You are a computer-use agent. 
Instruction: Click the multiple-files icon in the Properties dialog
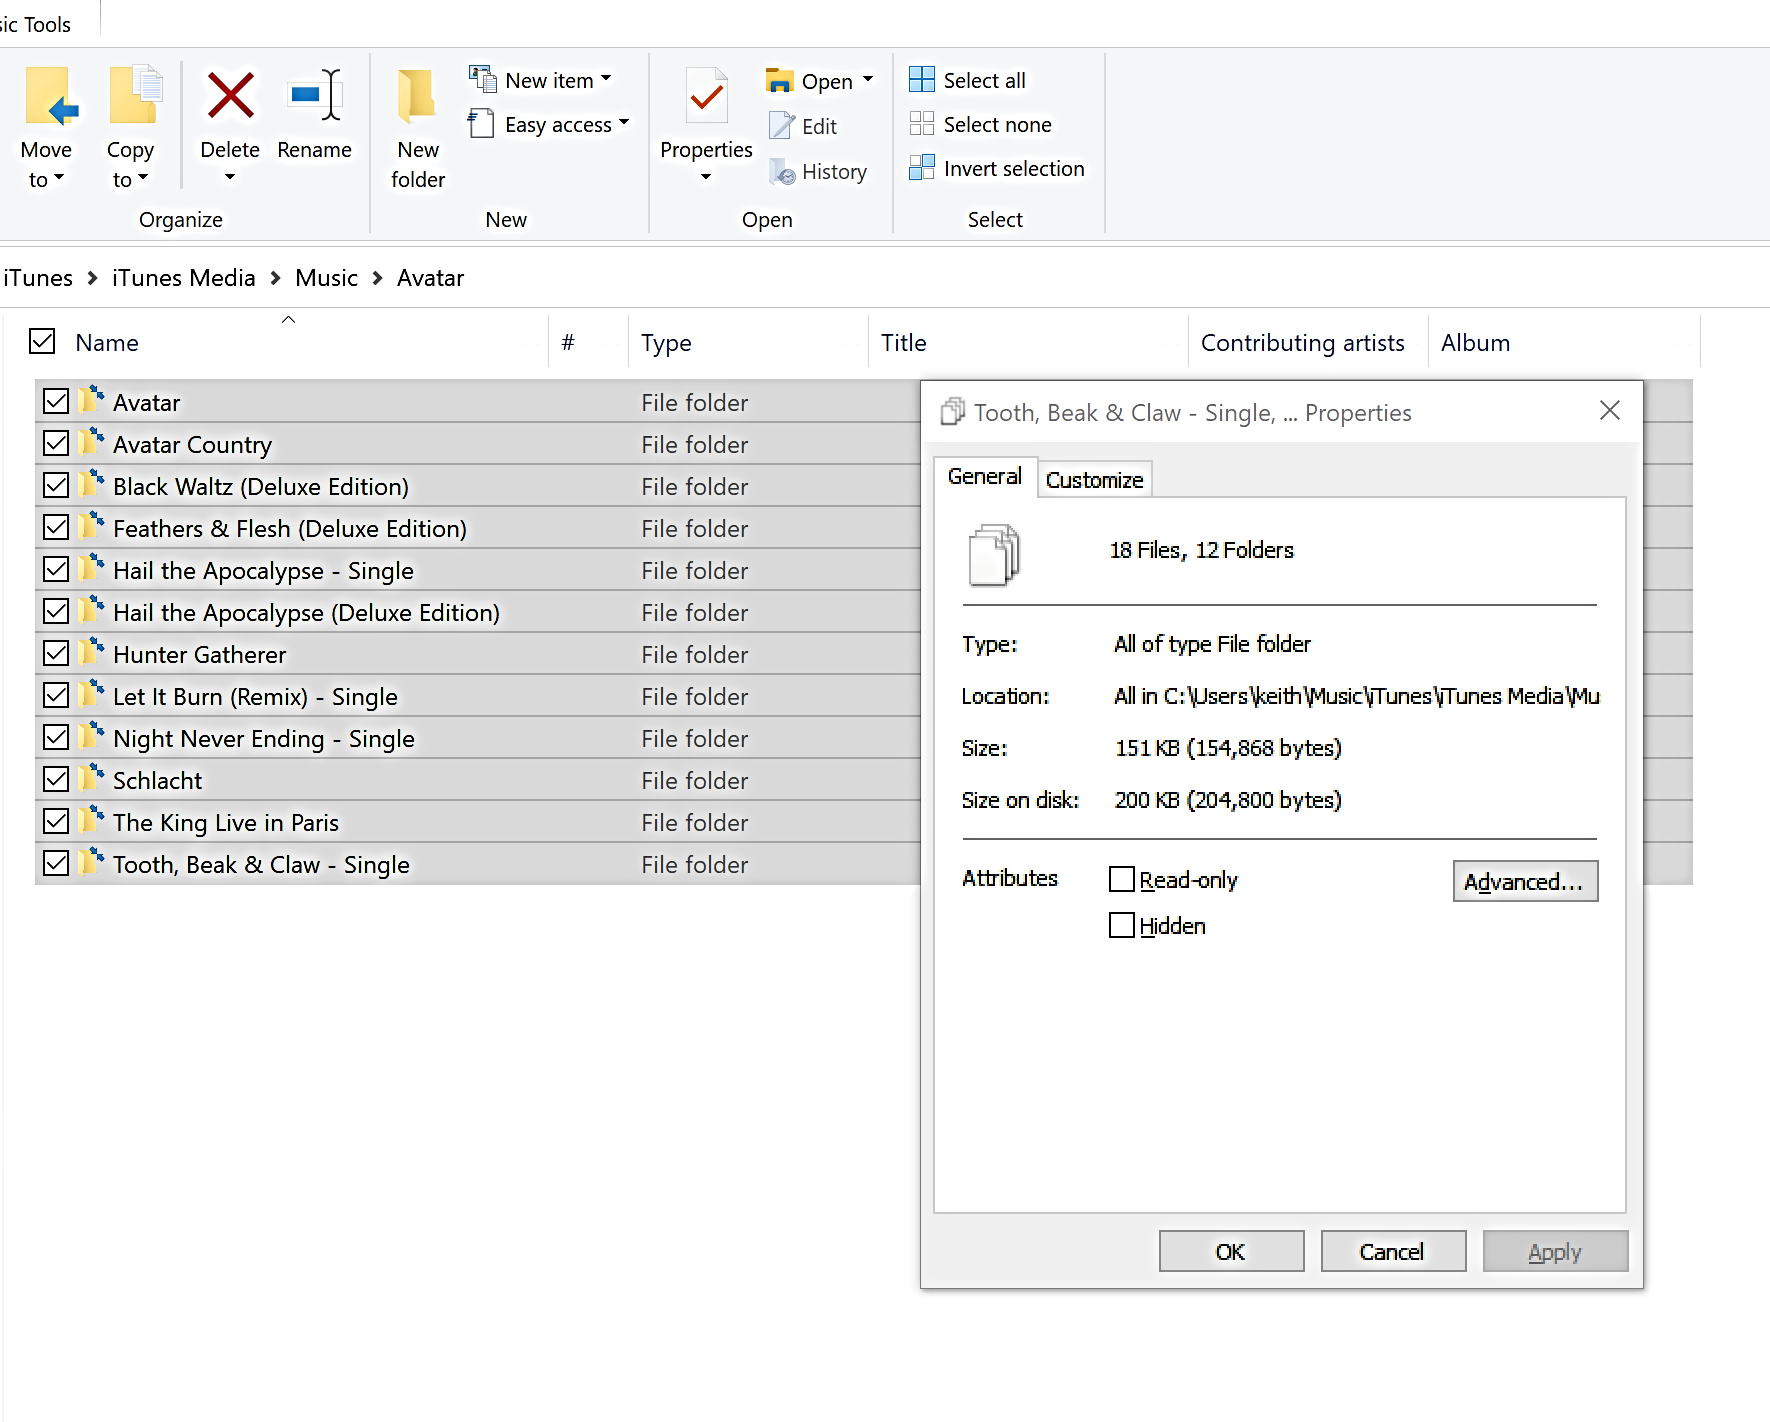tap(994, 554)
